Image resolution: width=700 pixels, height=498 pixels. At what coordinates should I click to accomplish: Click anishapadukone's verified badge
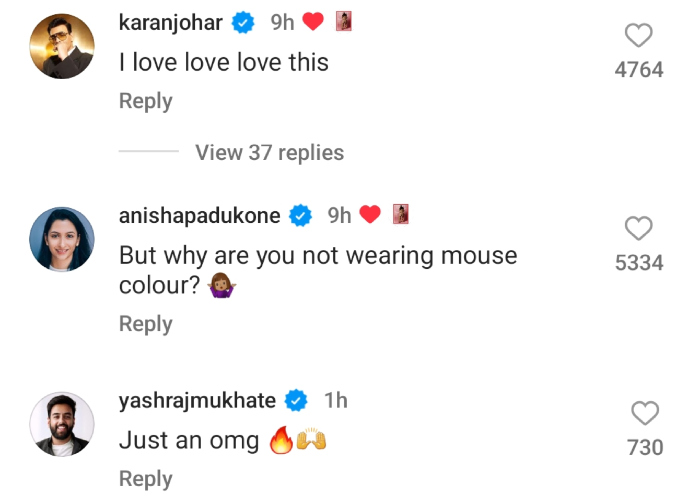click(x=300, y=215)
